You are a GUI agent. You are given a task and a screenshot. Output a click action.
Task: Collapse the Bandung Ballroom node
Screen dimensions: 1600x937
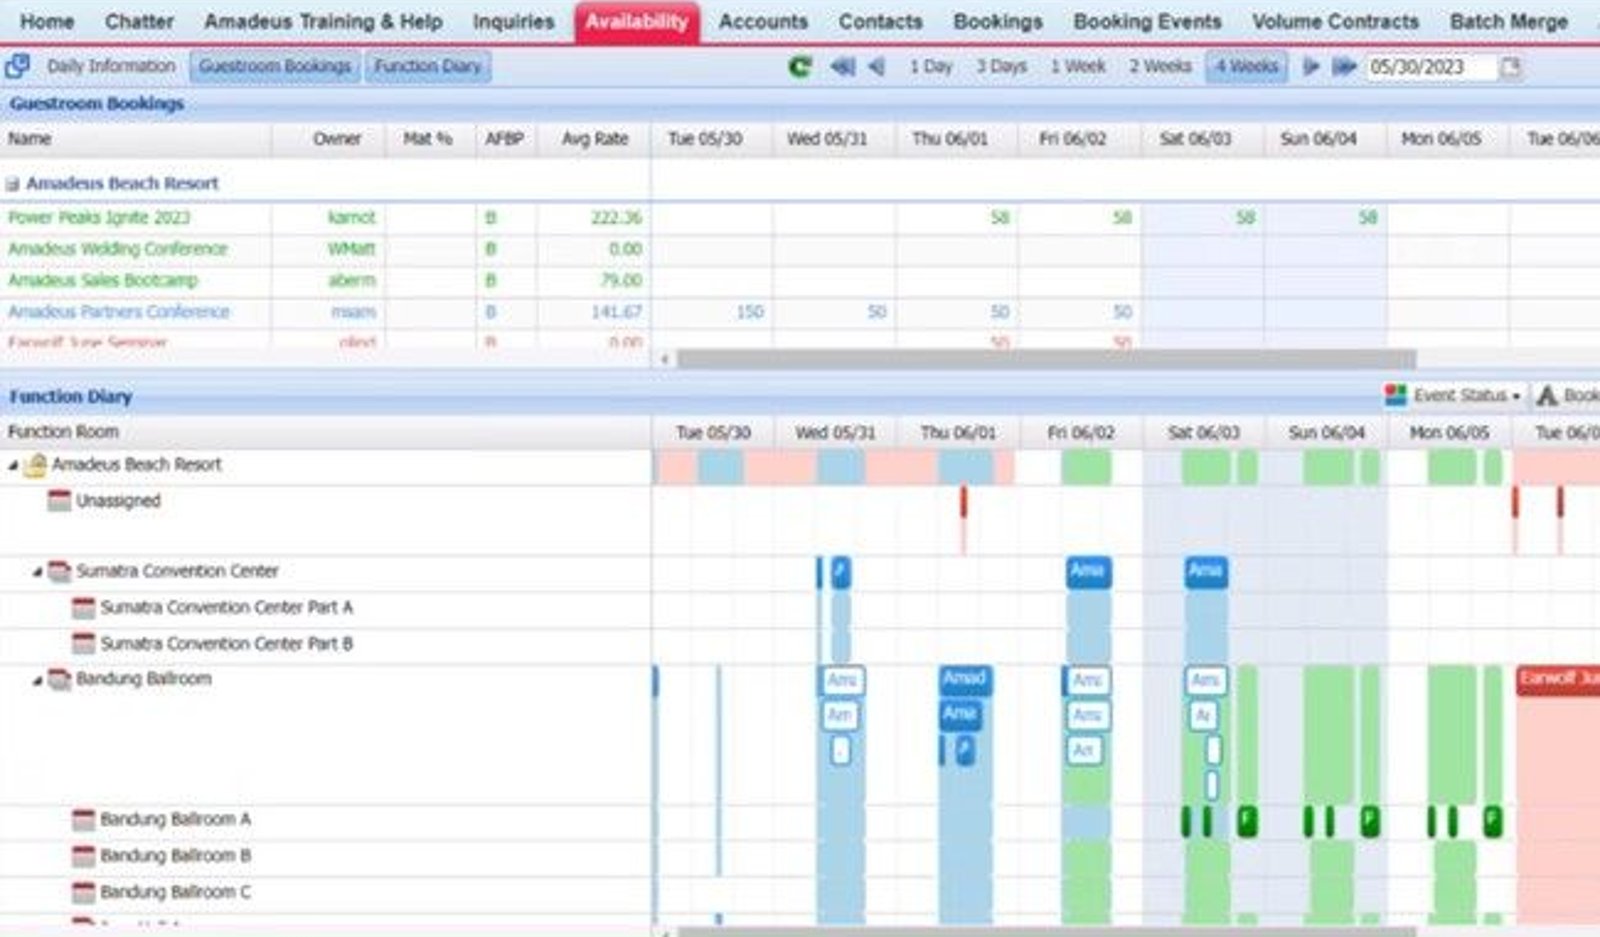coord(37,680)
